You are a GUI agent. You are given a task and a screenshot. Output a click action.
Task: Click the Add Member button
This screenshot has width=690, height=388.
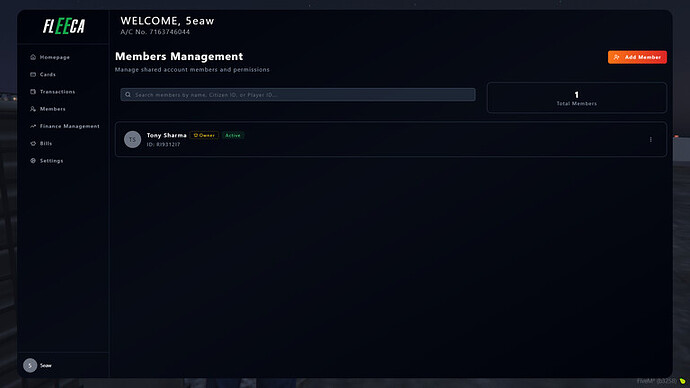[637, 57]
